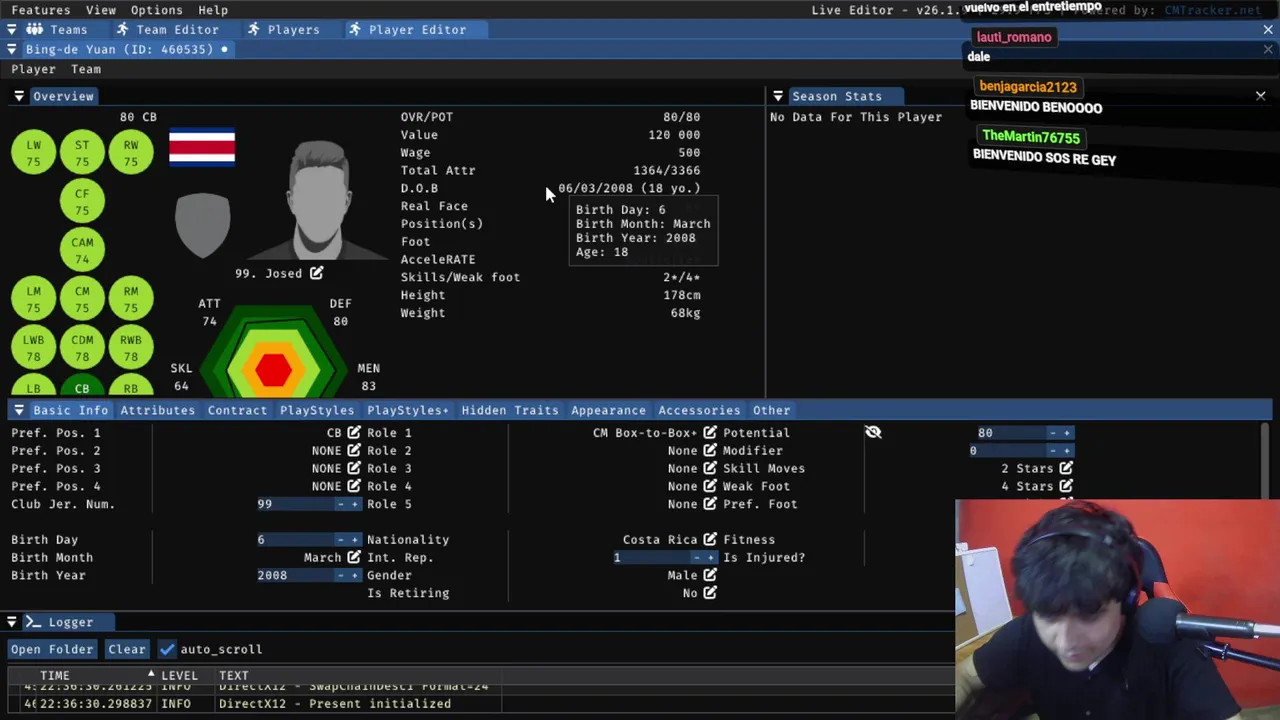Increase Birth Day value

coord(354,540)
